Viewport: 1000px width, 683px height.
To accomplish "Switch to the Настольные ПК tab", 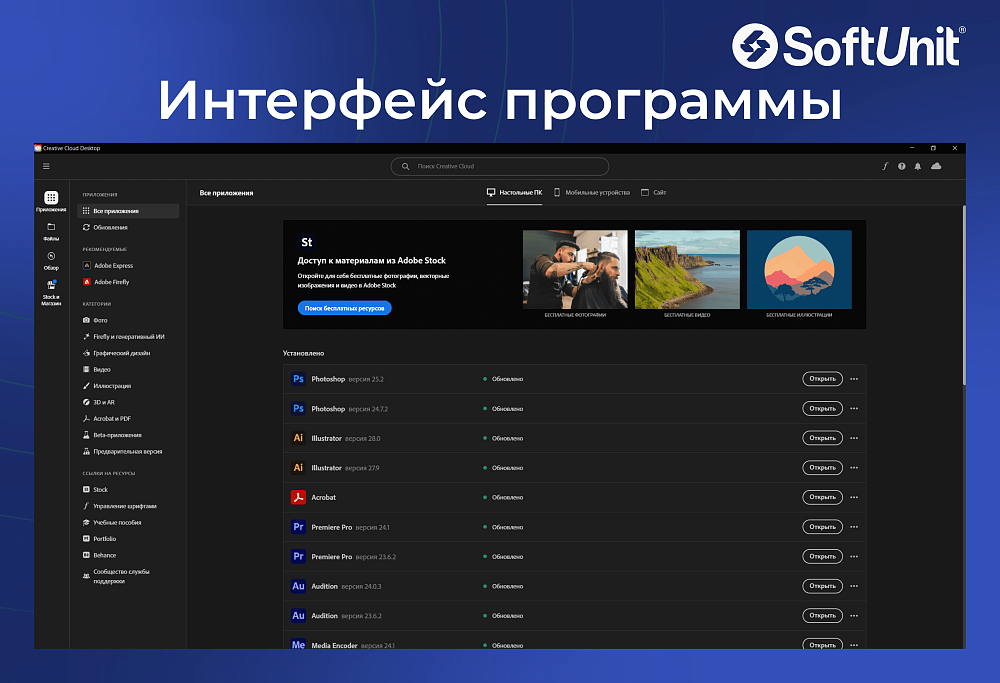I will pyautogui.click(x=515, y=193).
